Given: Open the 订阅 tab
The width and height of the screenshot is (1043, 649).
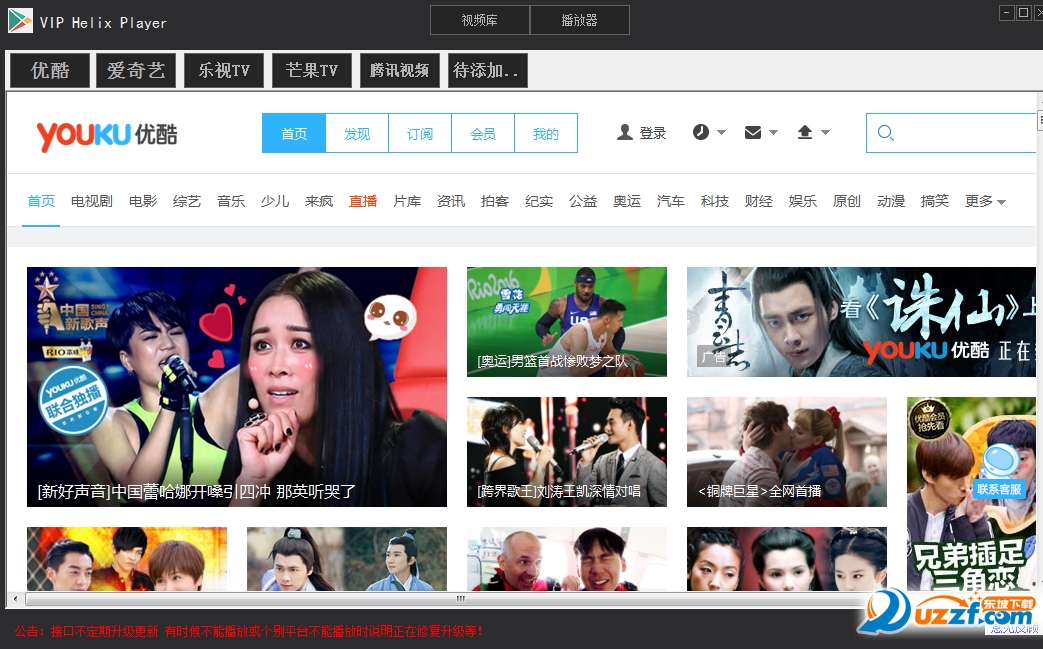Looking at the screenshot, I should click(x=420, y=133).
